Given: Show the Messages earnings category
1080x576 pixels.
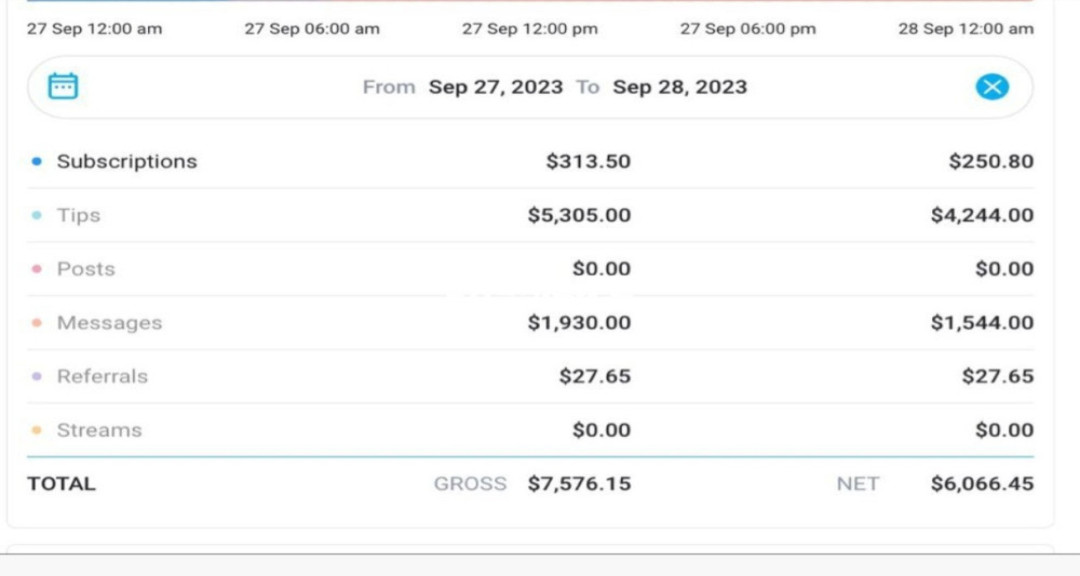Looking at the screenshot, I should pyautogui.click(x=110, y=322).
